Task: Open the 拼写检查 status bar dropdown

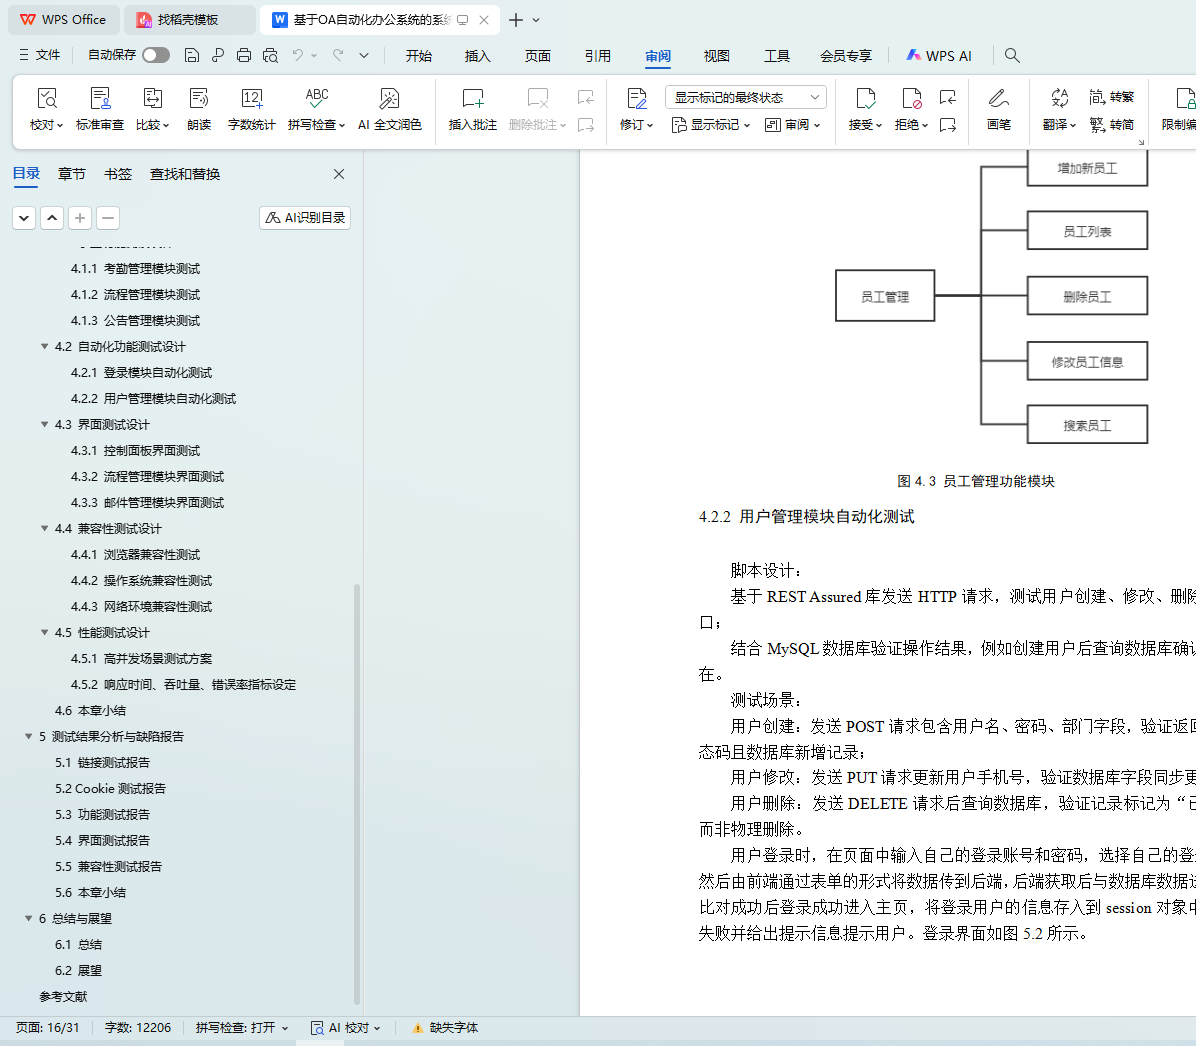Action: coord(242,1028)
